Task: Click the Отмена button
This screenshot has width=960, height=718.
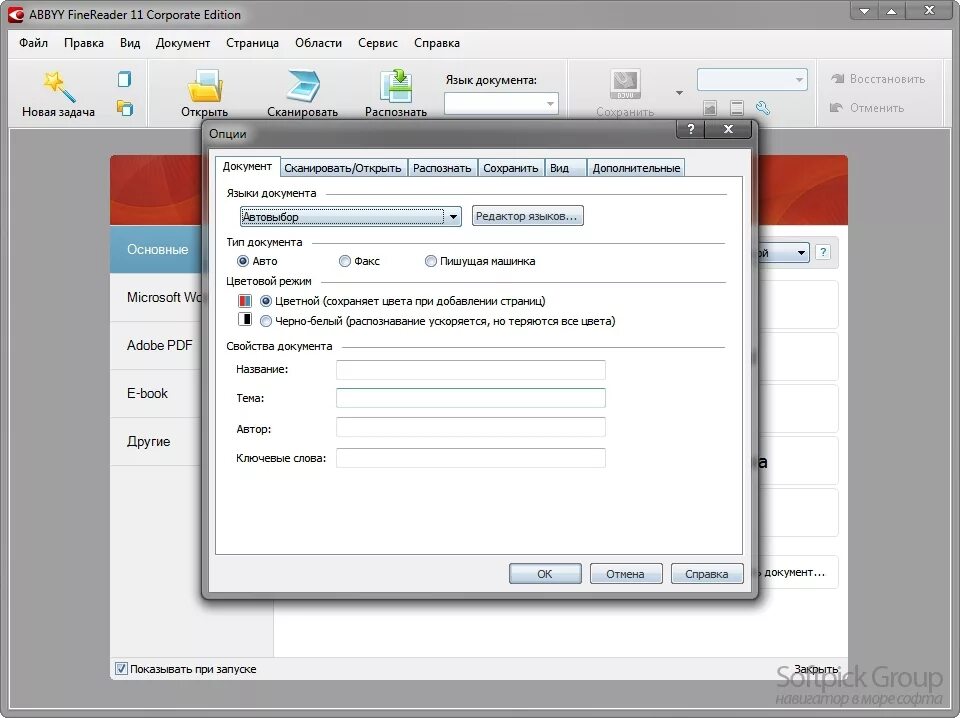Action: 626,574
